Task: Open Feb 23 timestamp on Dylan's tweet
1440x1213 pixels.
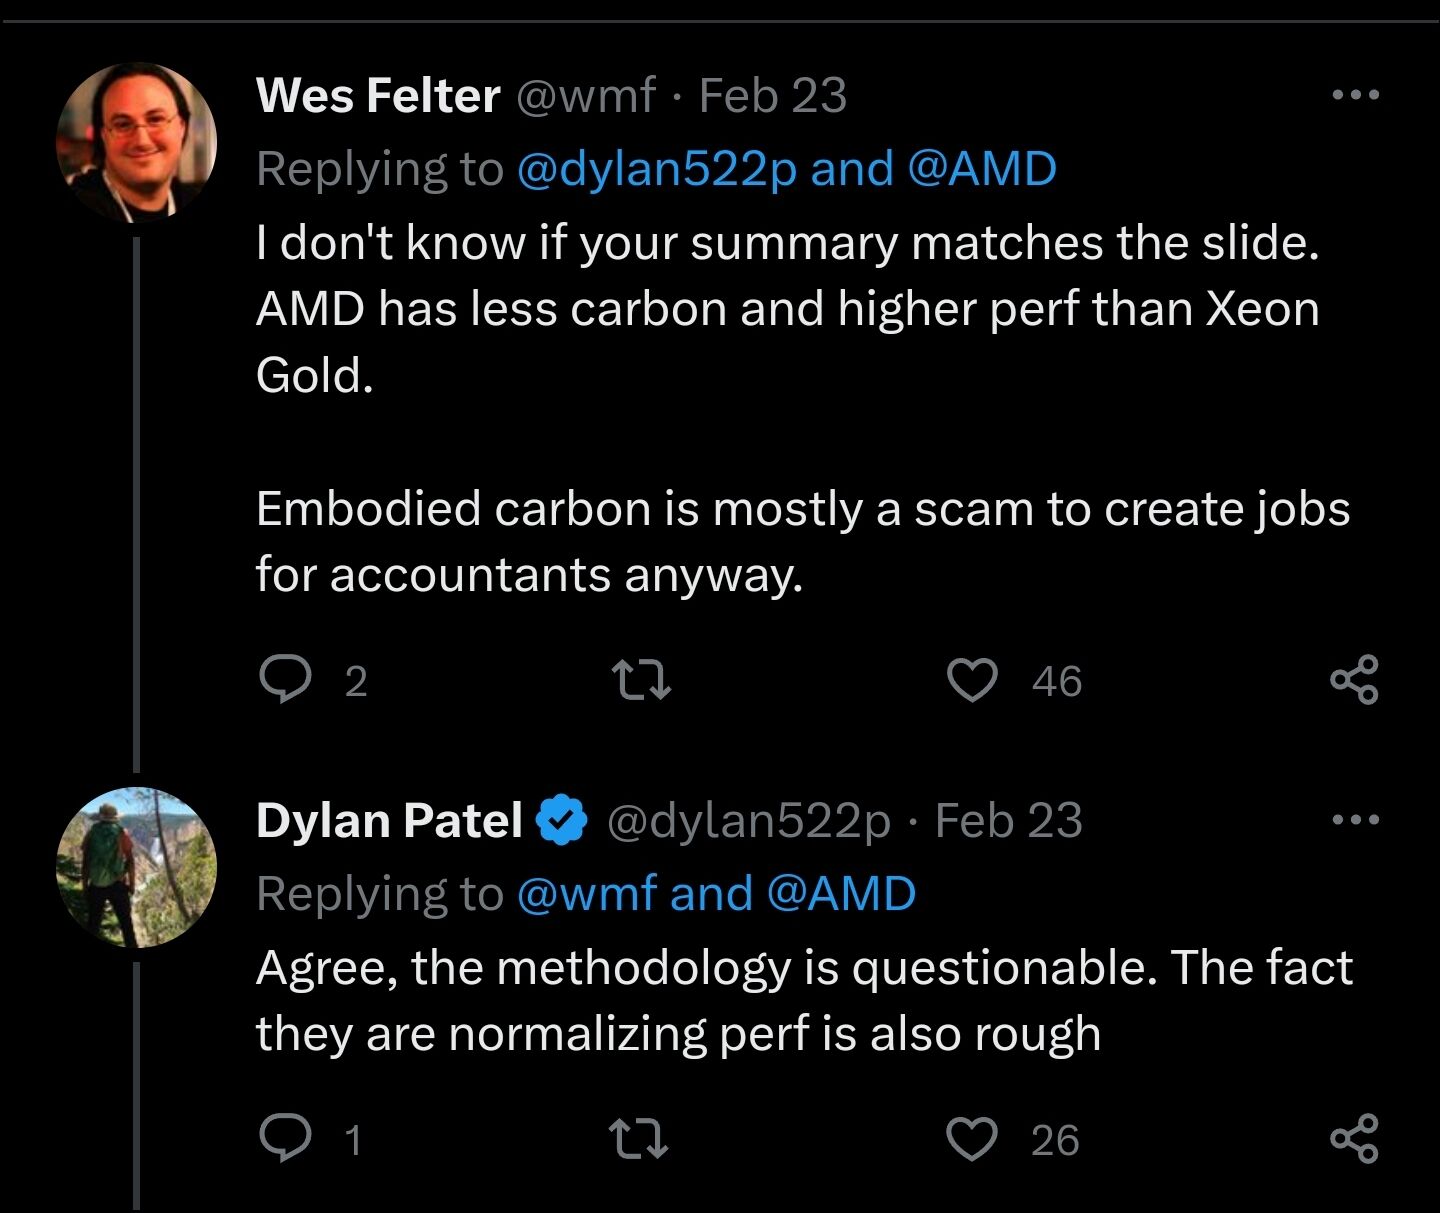Action: 1008,820
